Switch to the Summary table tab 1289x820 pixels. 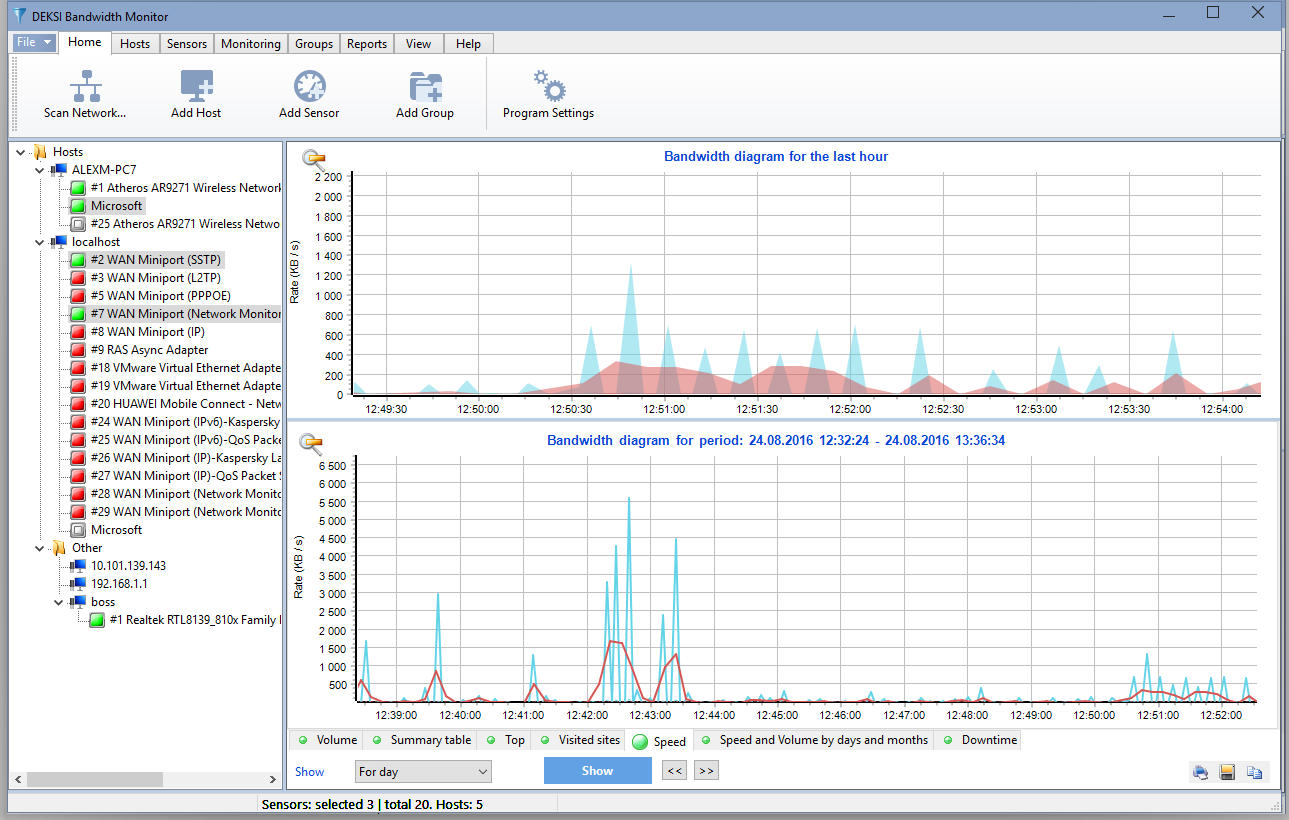pos(430,740)
